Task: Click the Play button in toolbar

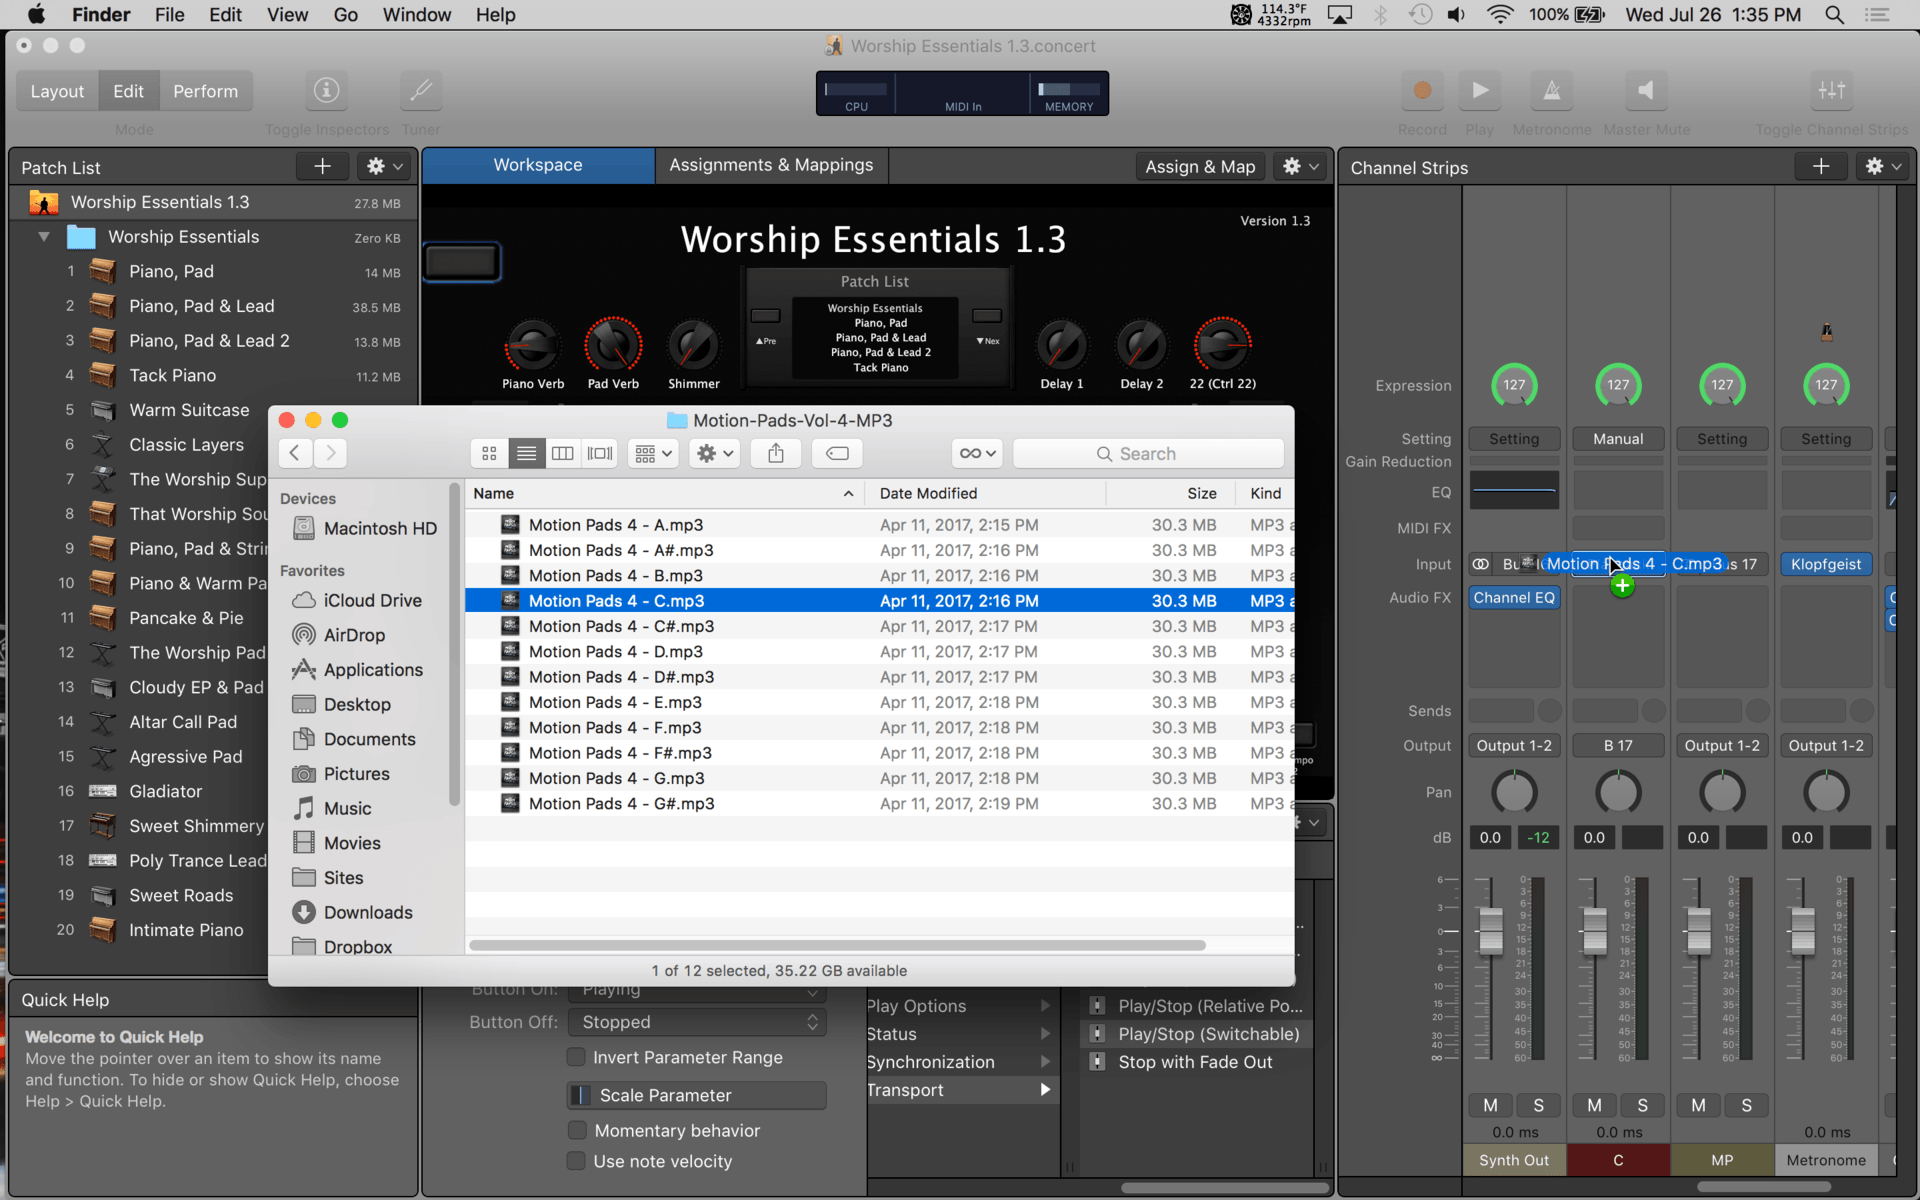Action: [1479, 91]
